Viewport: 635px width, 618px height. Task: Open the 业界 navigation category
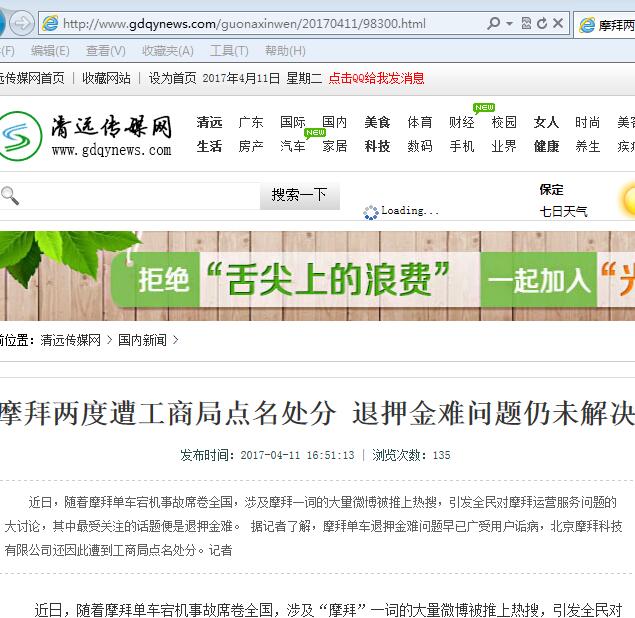click(x=504, y=146)
